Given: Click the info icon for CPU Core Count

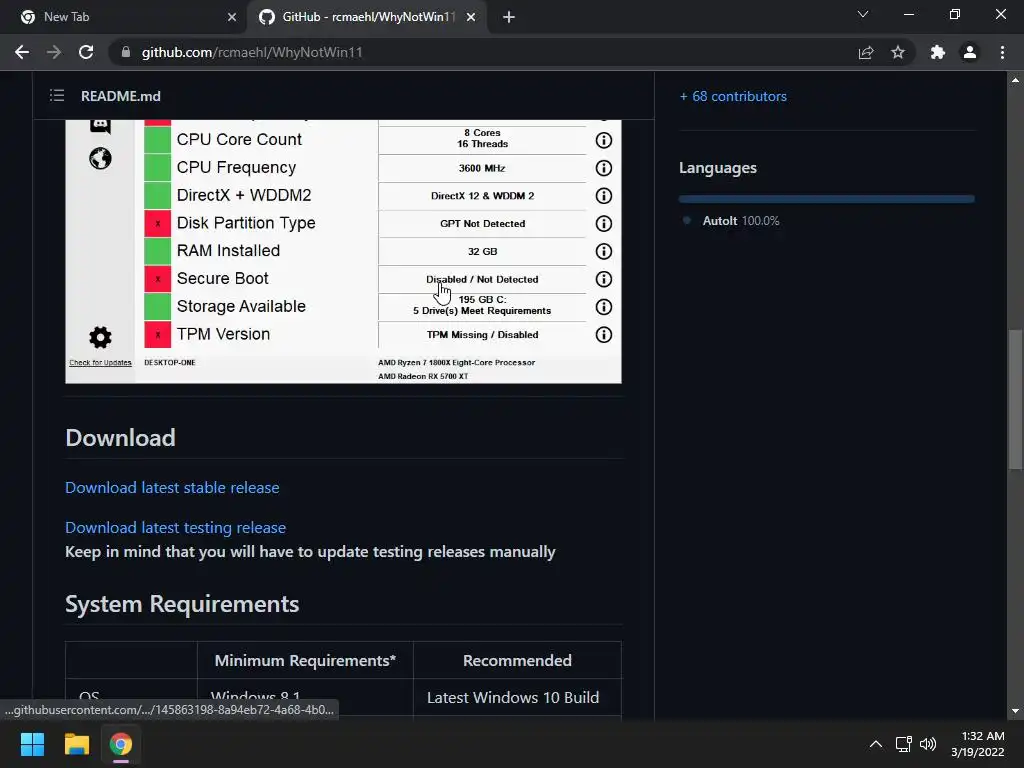Looking at the screenshot, I should click(x=603, y=140).
